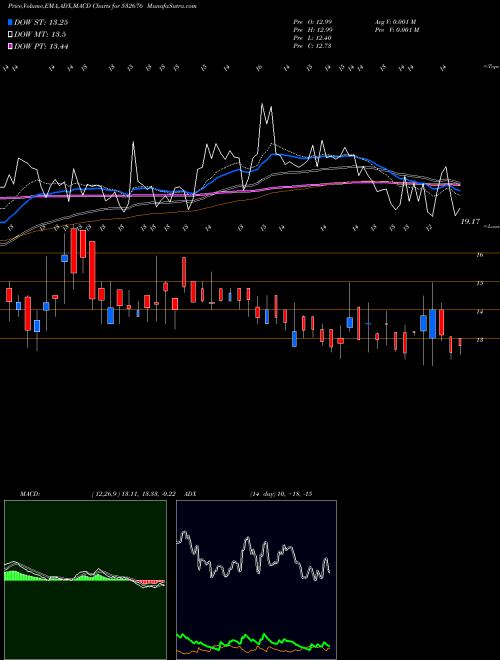Click the 19.17 value label

coord(470,221)
